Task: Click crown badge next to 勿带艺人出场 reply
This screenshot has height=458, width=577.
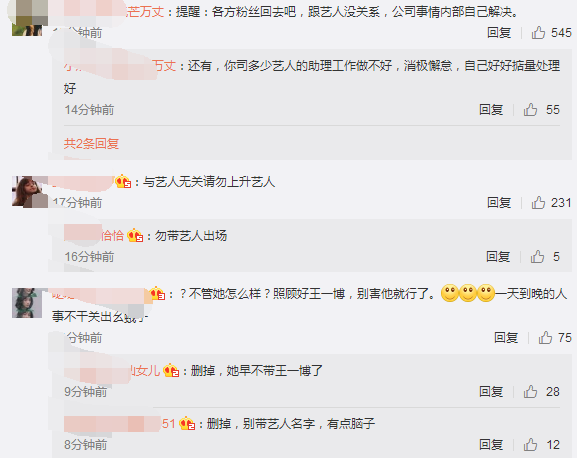Action: (x=135, y=235)
